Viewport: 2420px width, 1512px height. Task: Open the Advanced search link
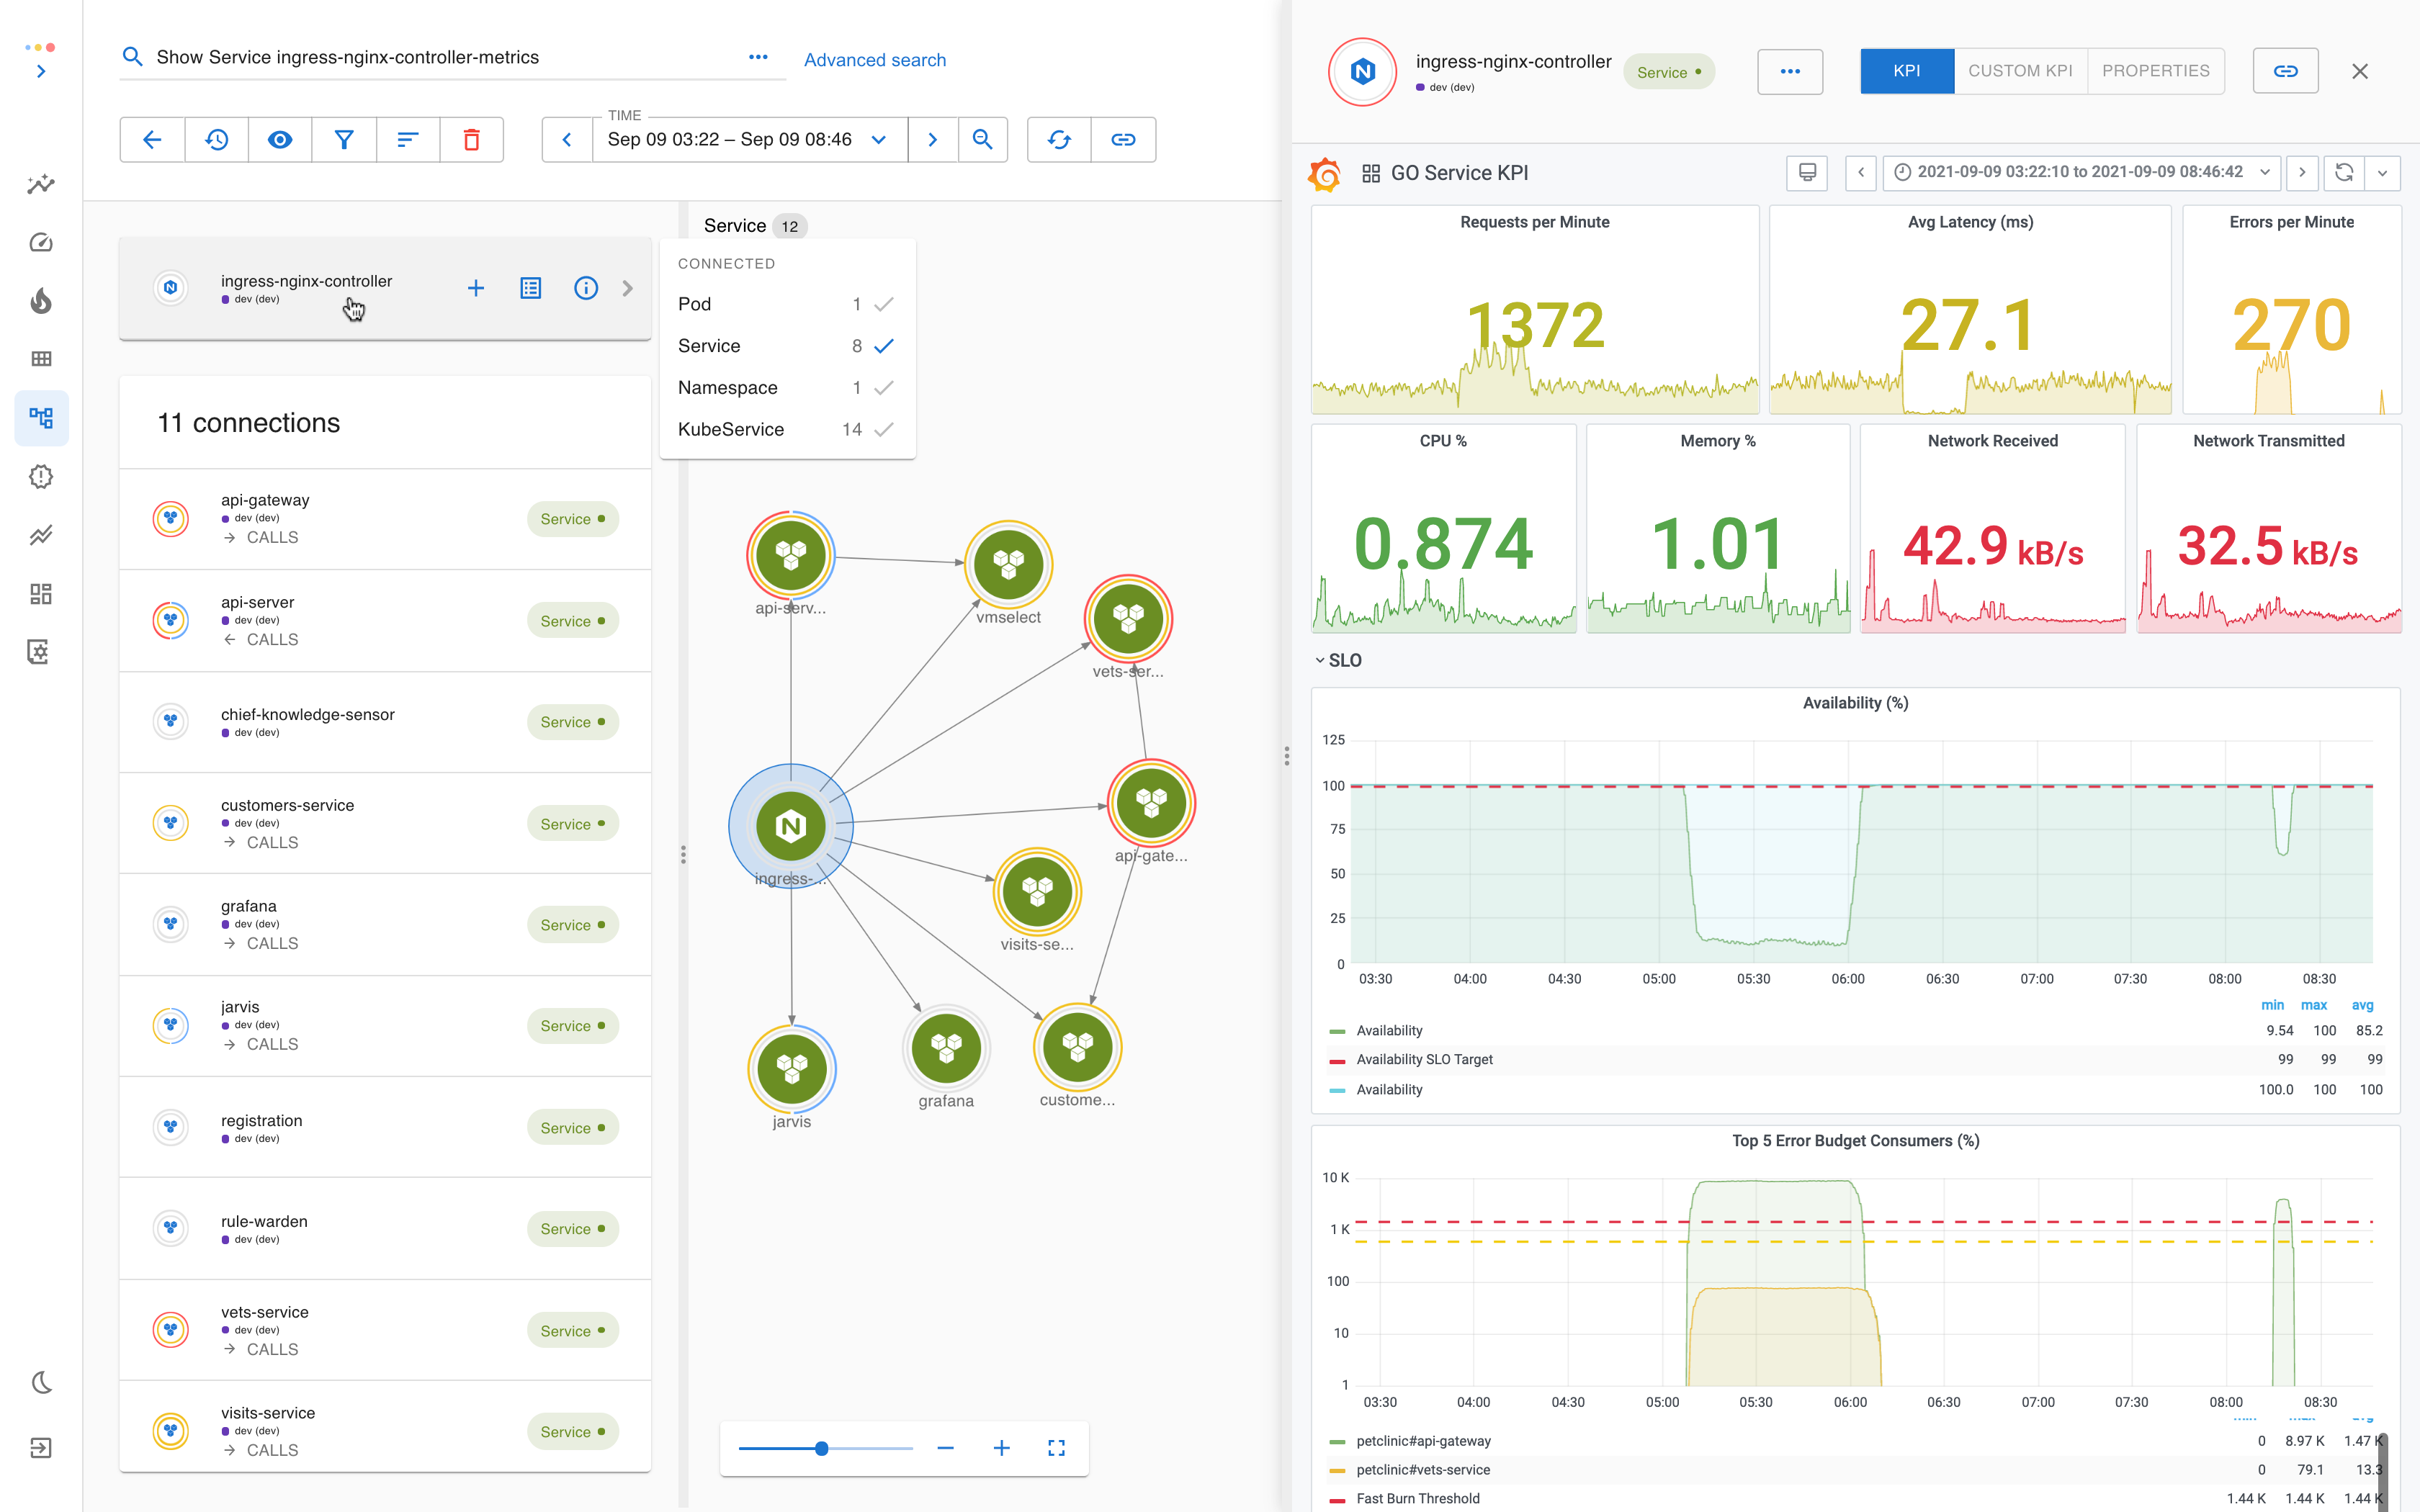pos(874,60)
